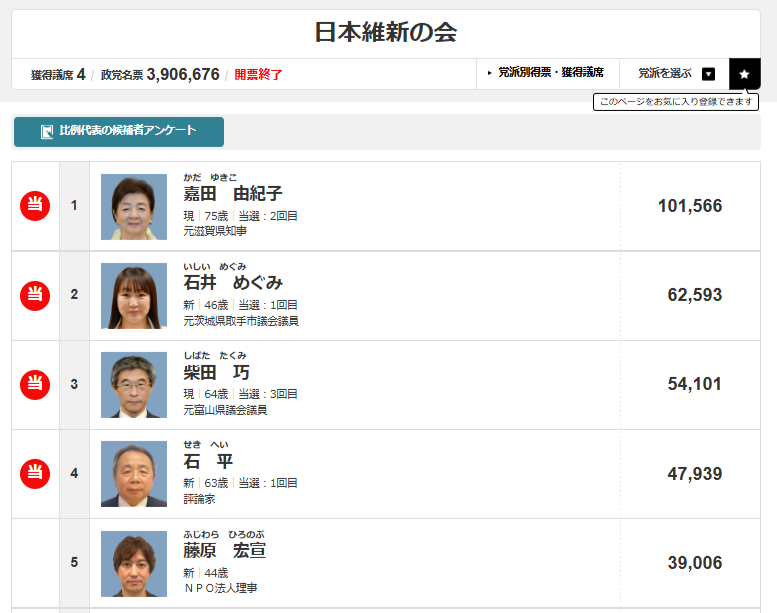Click vote count 54,101
777x613 pixels.
click(x=695, y=384)
